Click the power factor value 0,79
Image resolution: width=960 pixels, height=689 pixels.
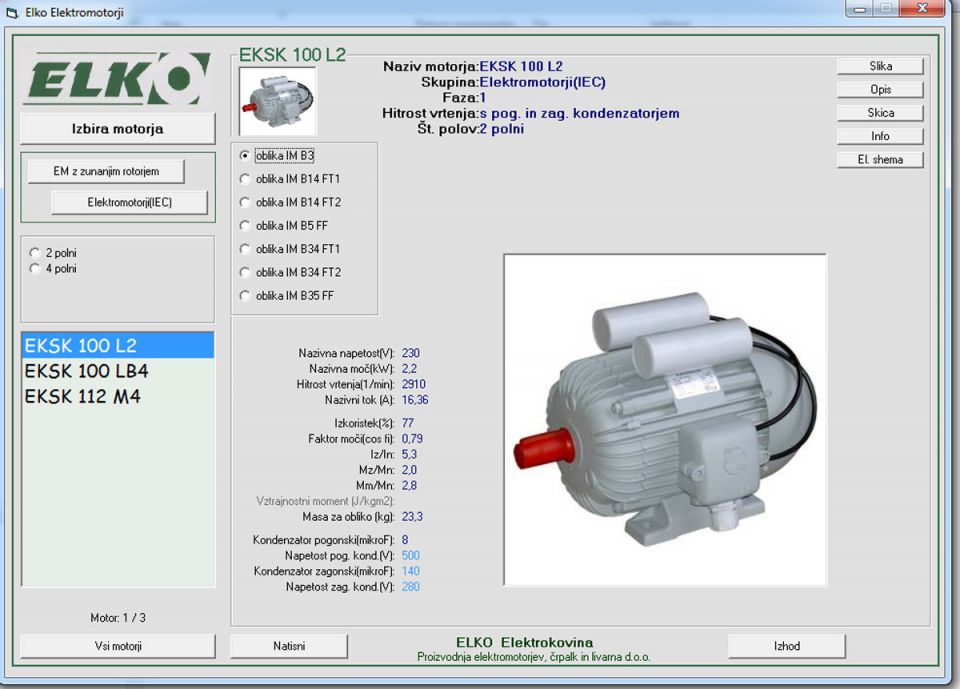coord(411,439)
